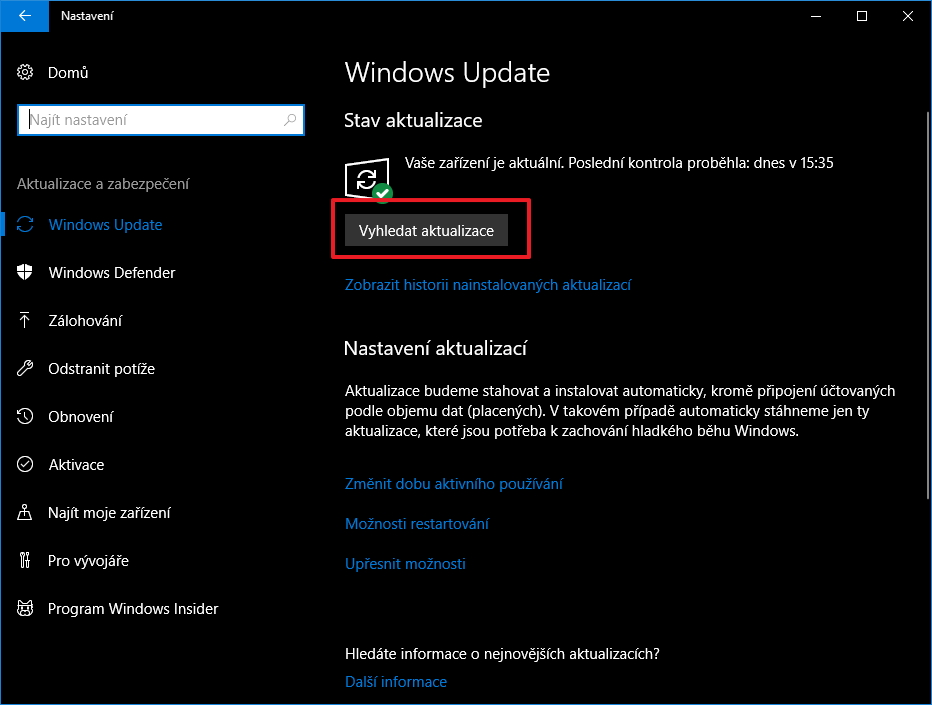This screenshot has width=932, height=705.
Task: Return to Domů settings home
Action: coord(68,73)
